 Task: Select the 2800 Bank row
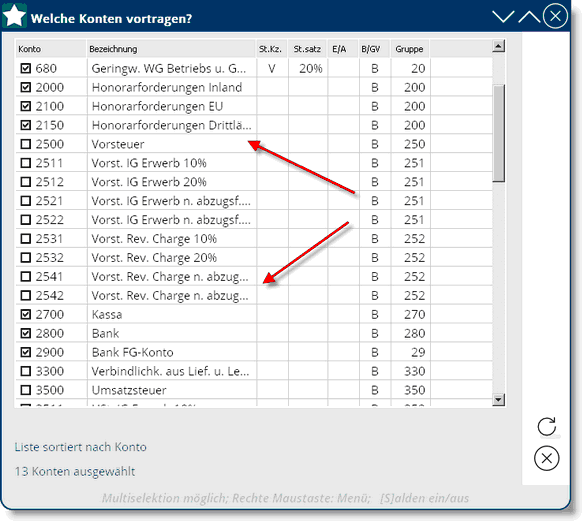[254, 333]
